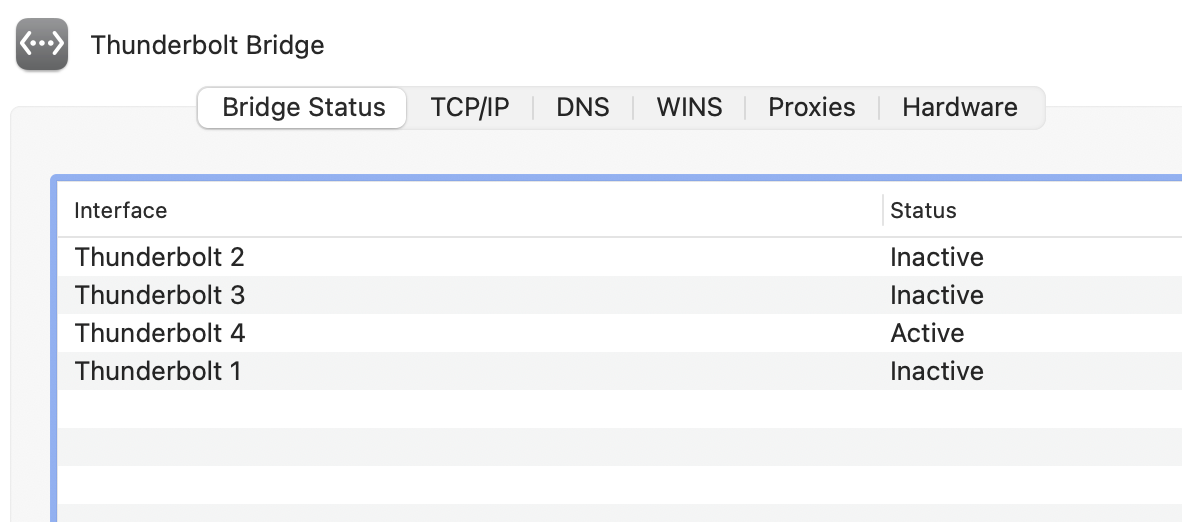
Task: Open the Hardware tab
Action: point(960,108)
